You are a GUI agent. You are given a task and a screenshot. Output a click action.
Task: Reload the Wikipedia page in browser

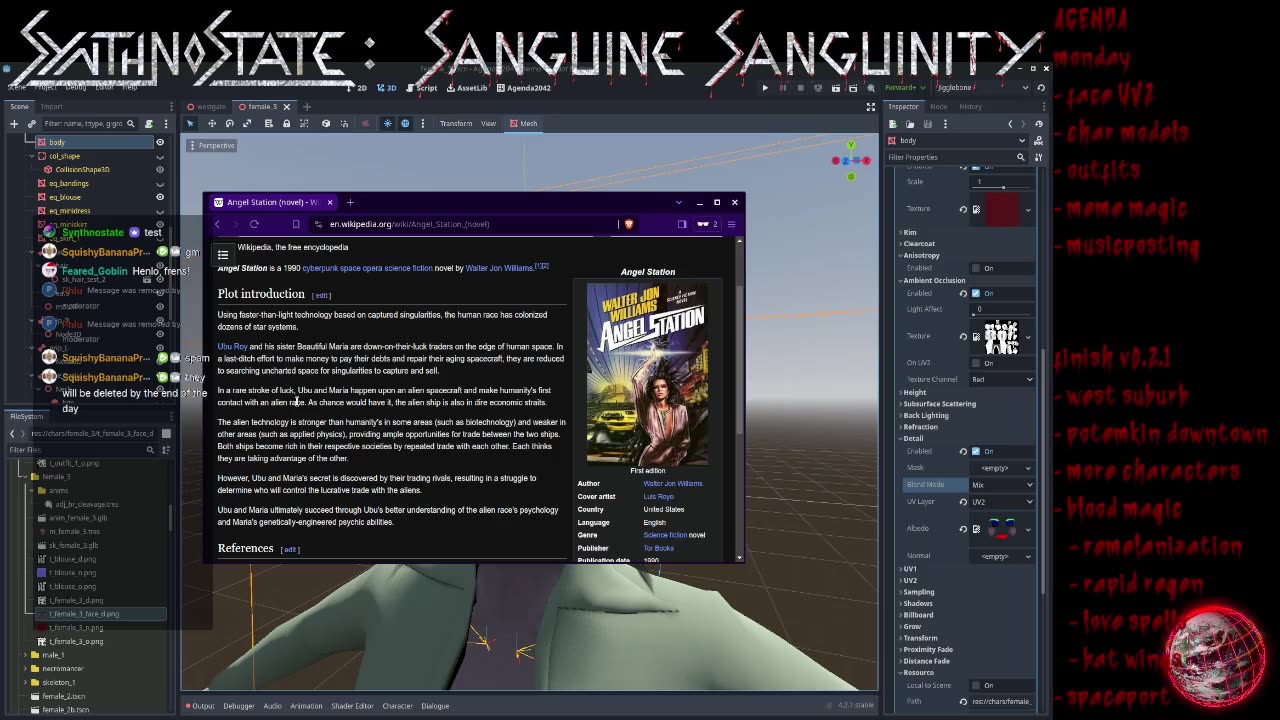pyautogui.click(x=254, y=224)
